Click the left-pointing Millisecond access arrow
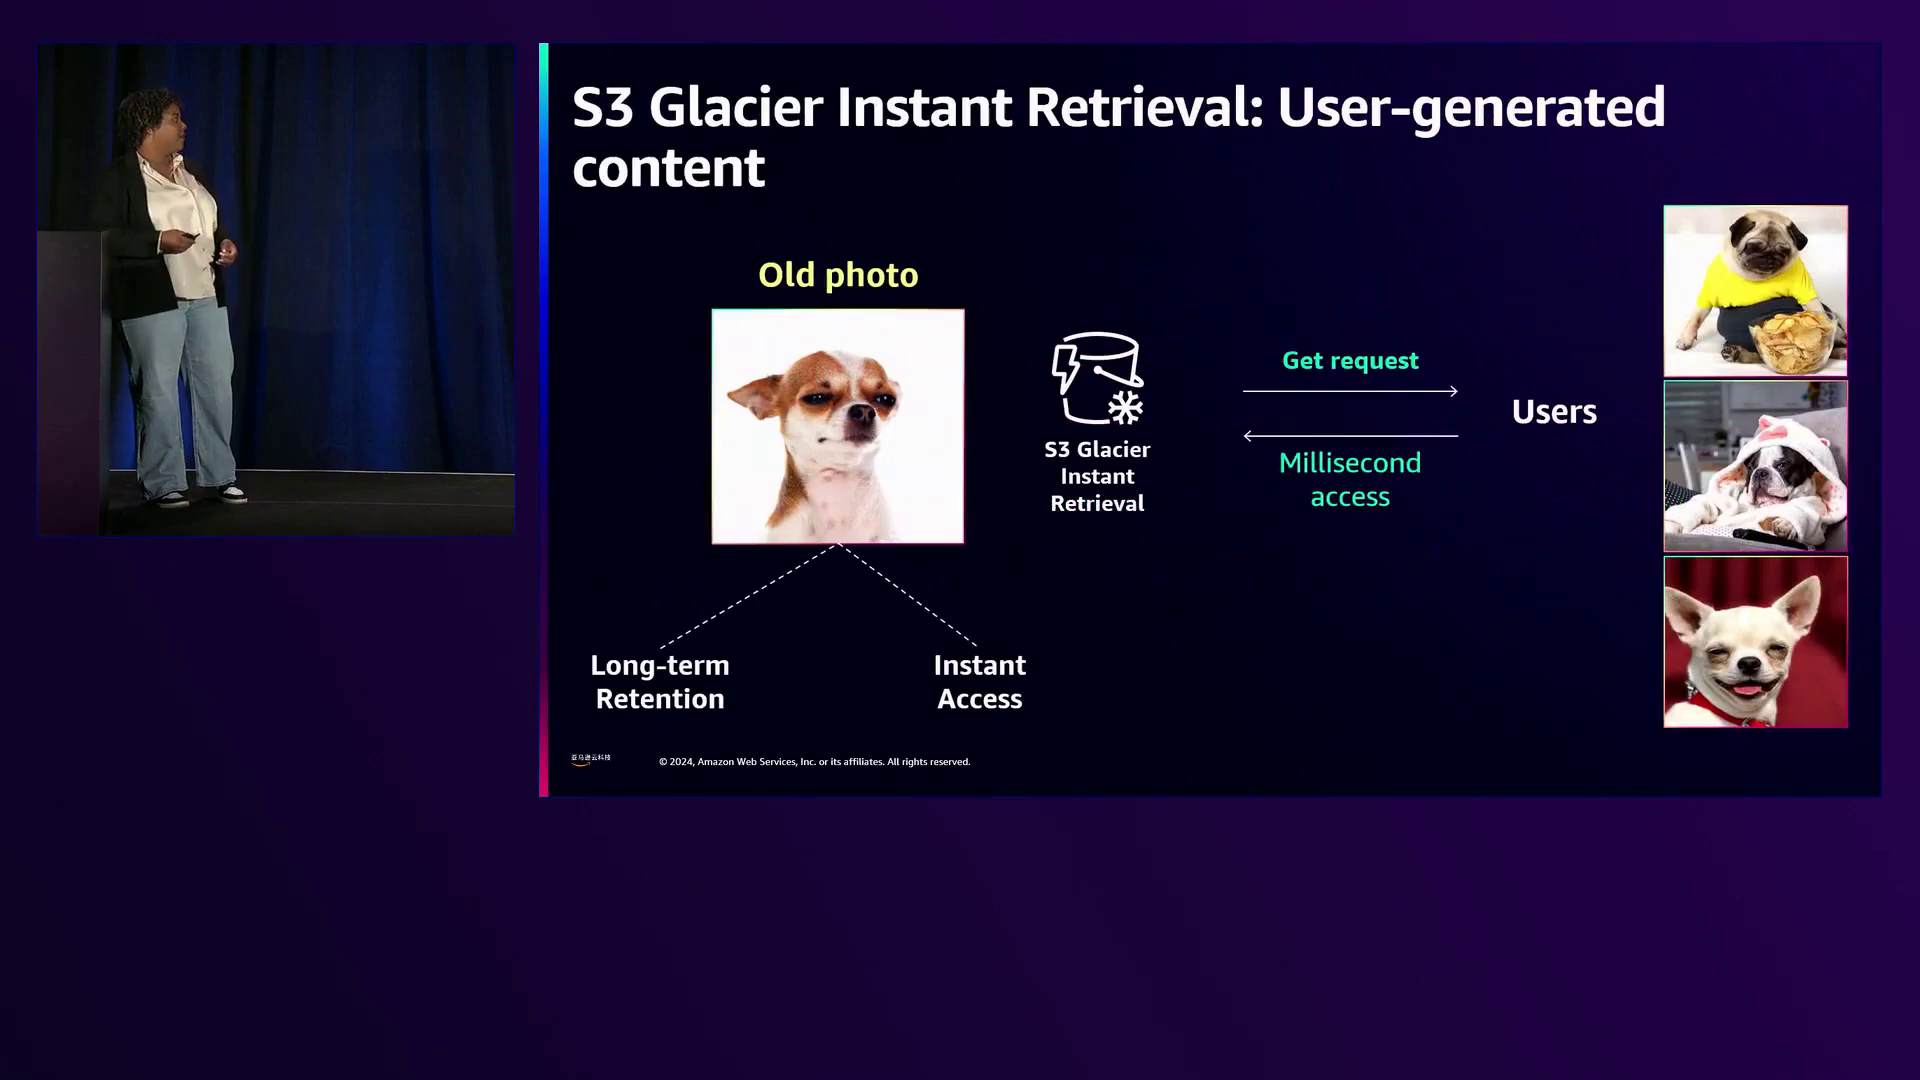The height and width of the screenshot is (1080, 1920). pos(1350,436)
